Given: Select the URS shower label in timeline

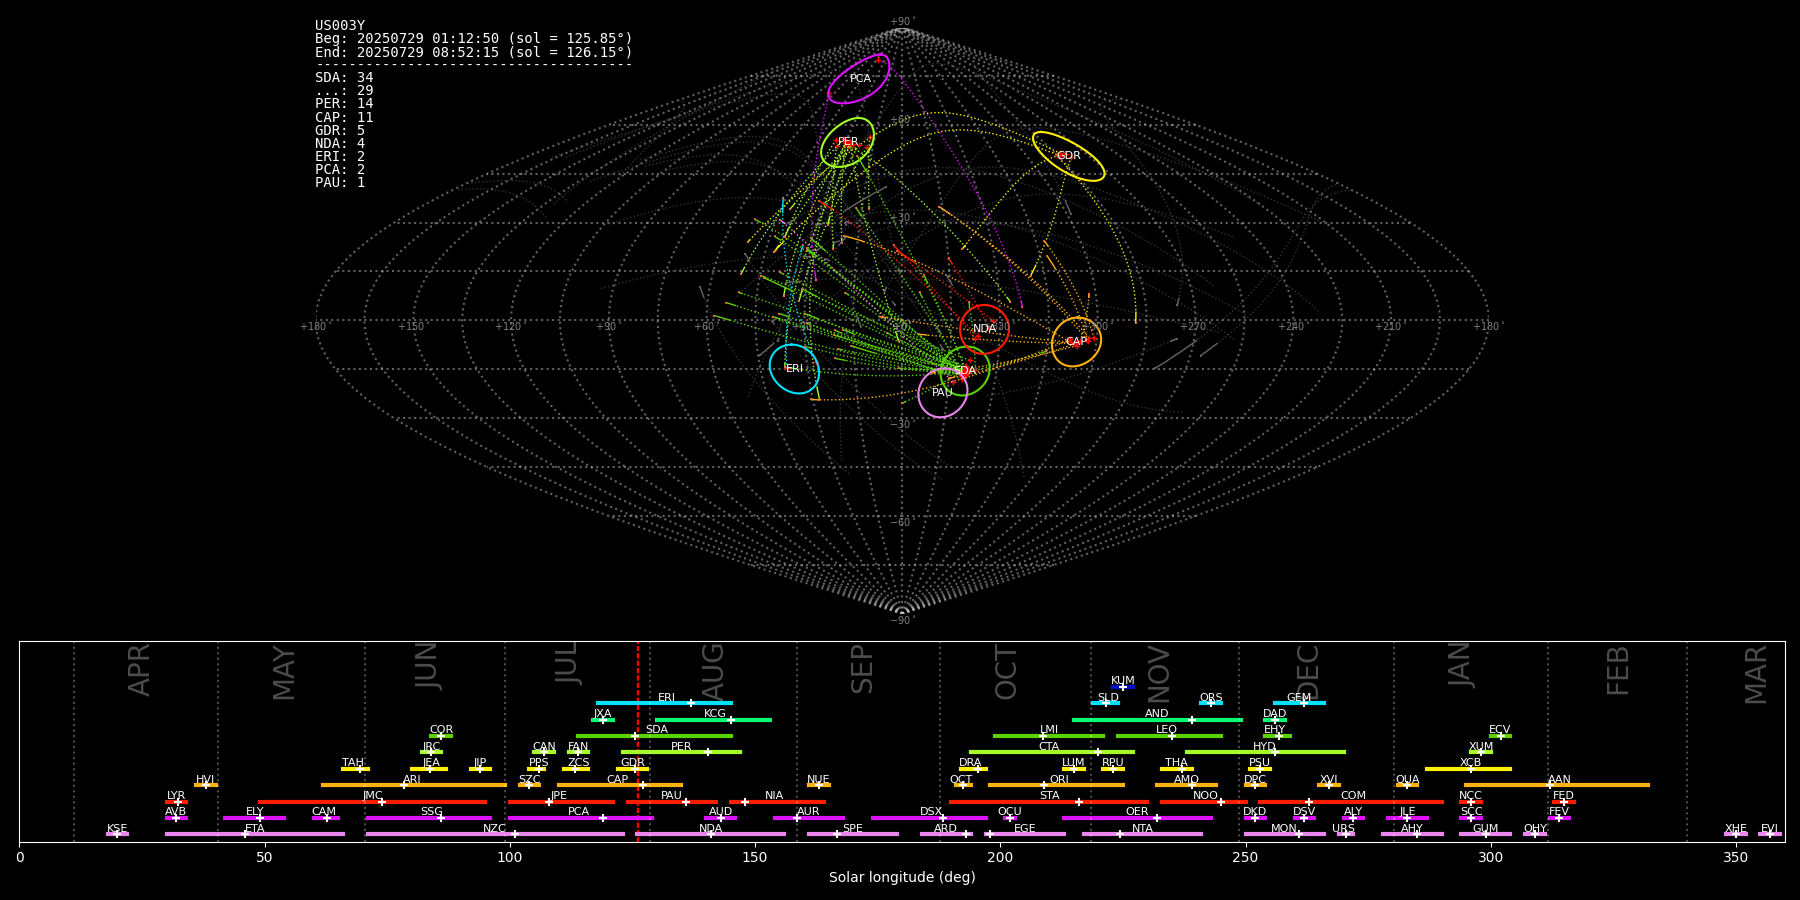Looking at the screenshot, I should click(x=1343, y=829).
